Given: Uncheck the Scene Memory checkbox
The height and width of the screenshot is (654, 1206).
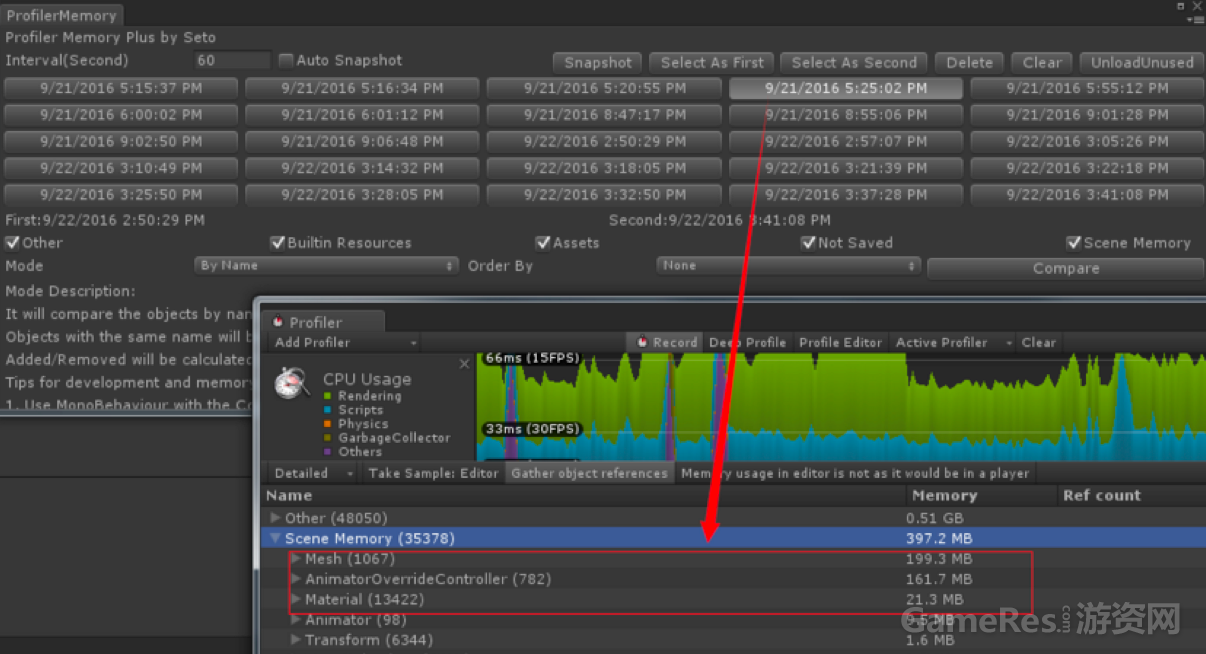Looking at the screenshot, I should (x=1074, y=243).
